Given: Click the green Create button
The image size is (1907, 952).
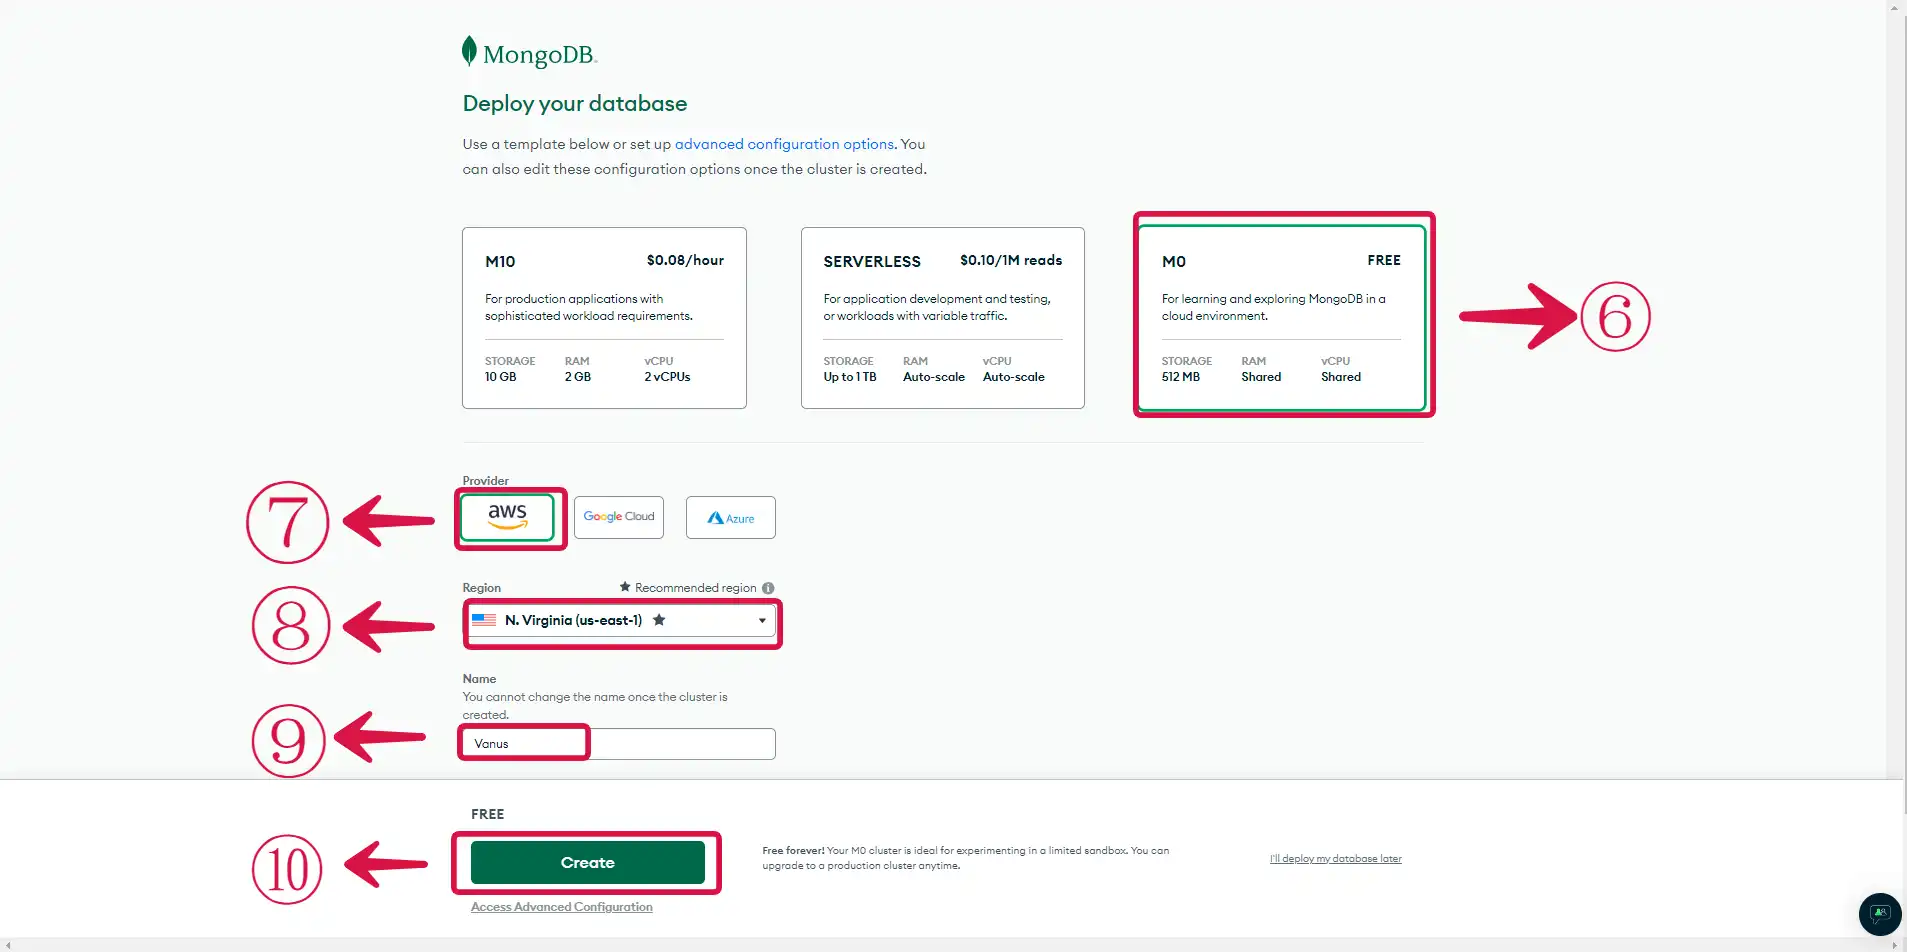Looking at the screenshot, I should (x=587, y=862).
